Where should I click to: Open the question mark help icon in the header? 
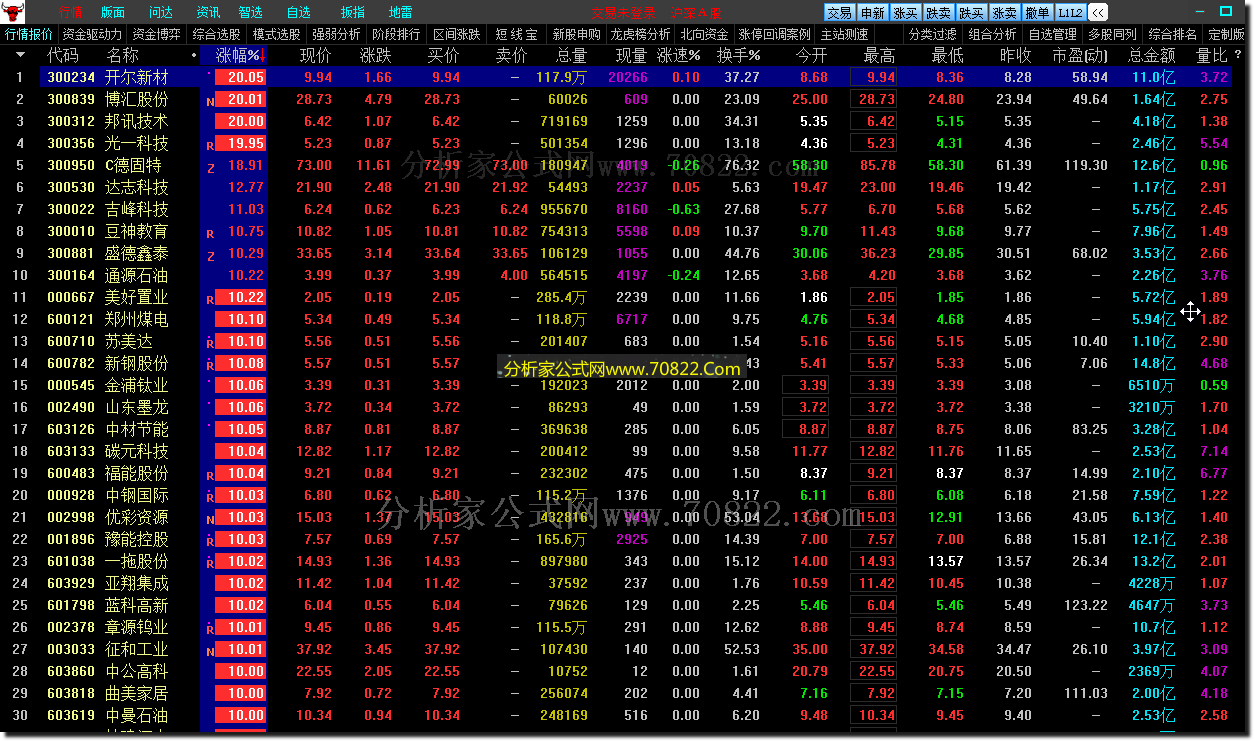tap(1238, 55)
